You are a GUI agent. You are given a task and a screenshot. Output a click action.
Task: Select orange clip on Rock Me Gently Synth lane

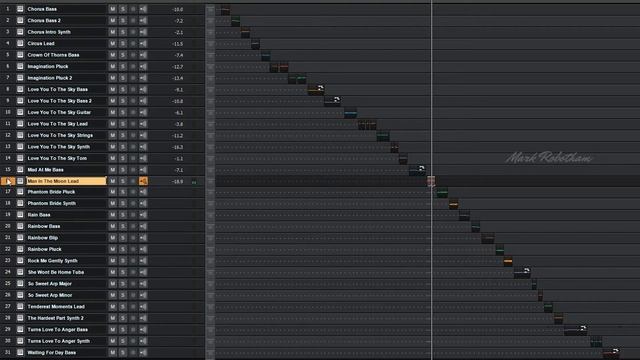508,261
